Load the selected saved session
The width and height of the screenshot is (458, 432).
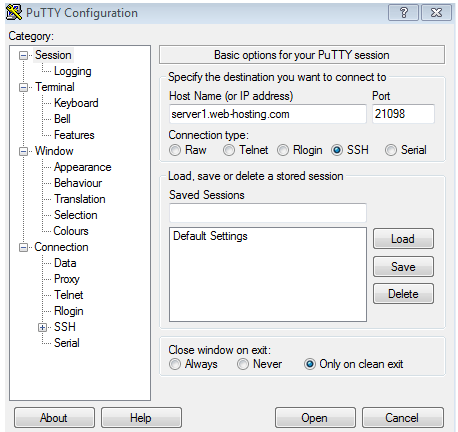(403, 239)
